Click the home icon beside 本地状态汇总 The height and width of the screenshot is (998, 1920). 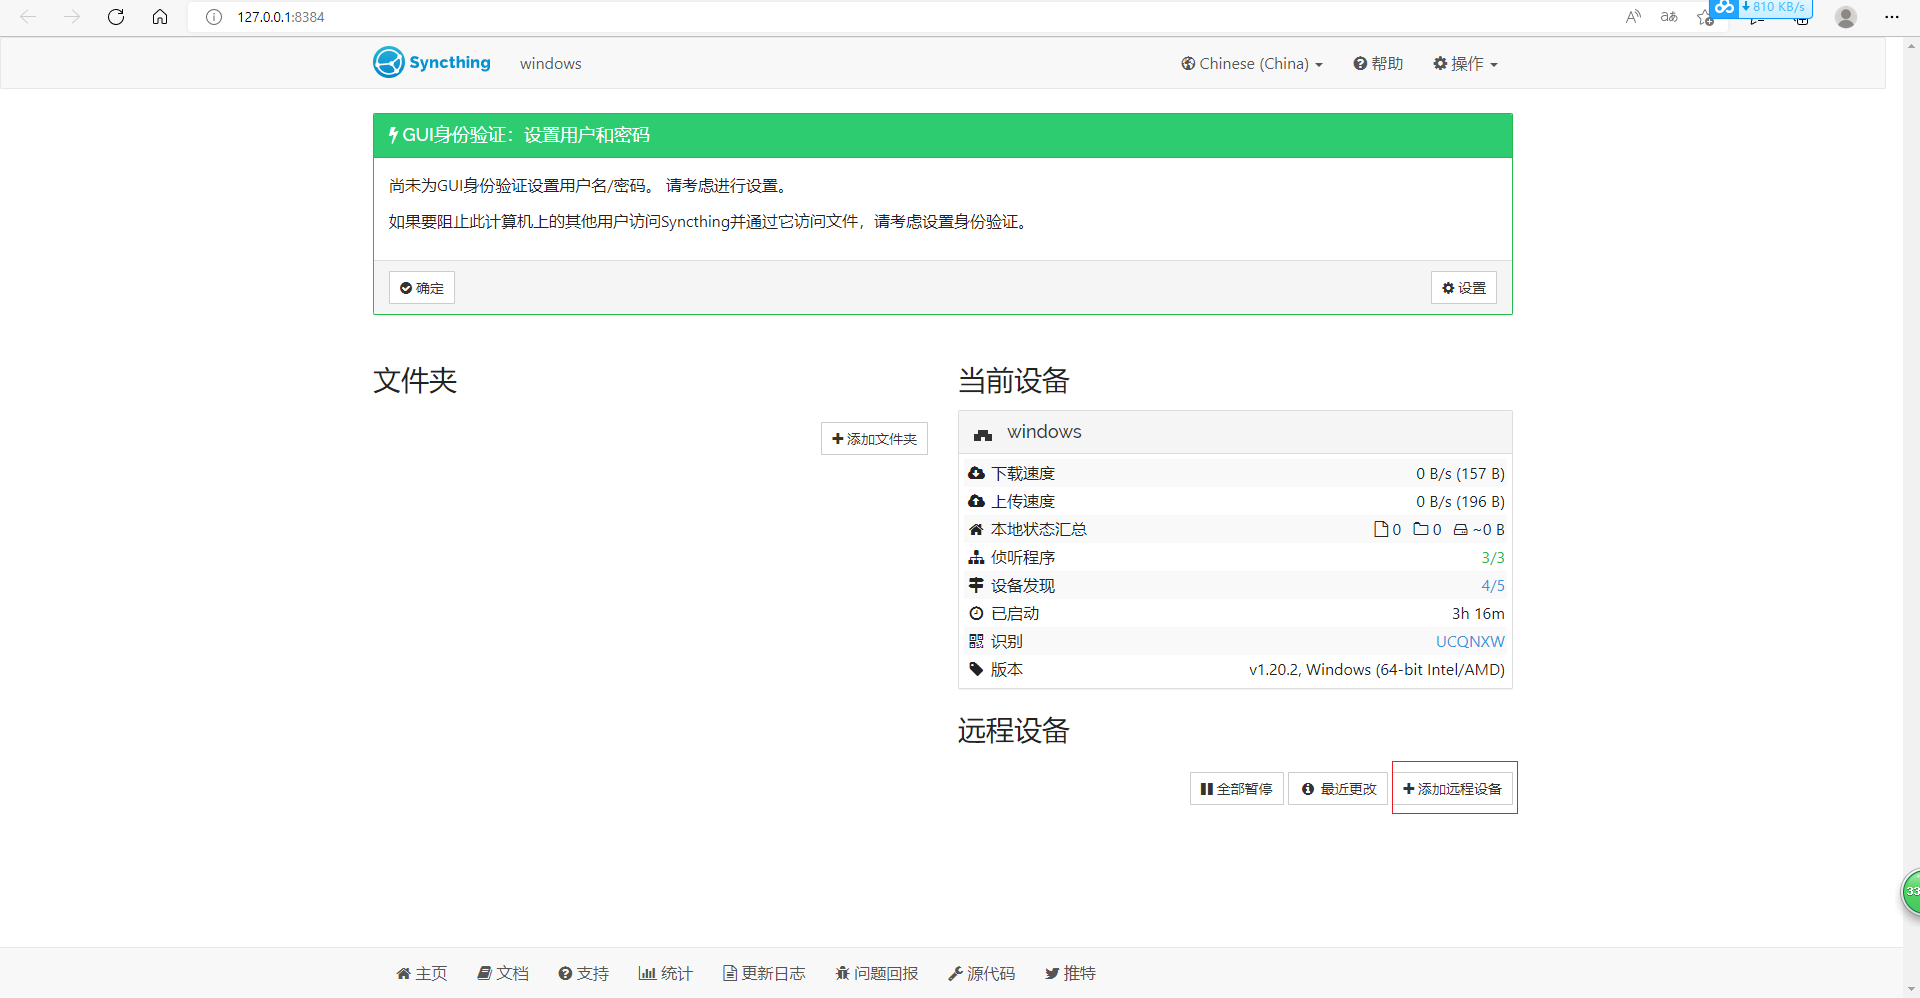coord(976,529)
